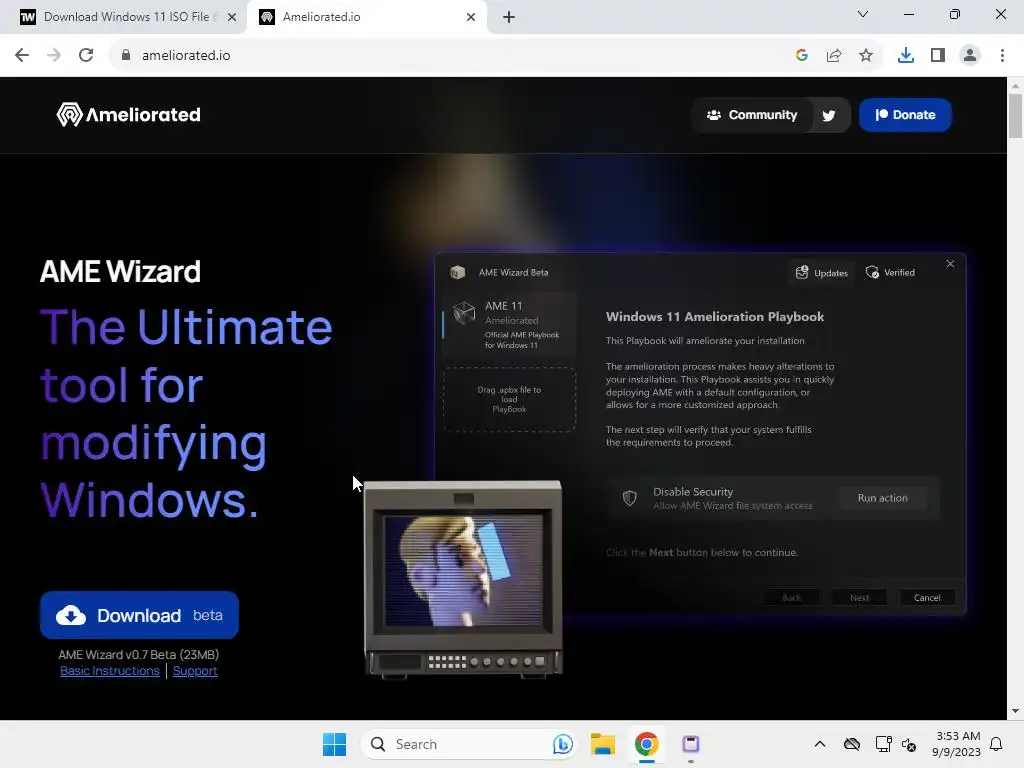
Task: Share this page using the share icon
Action: coord(834,56)
